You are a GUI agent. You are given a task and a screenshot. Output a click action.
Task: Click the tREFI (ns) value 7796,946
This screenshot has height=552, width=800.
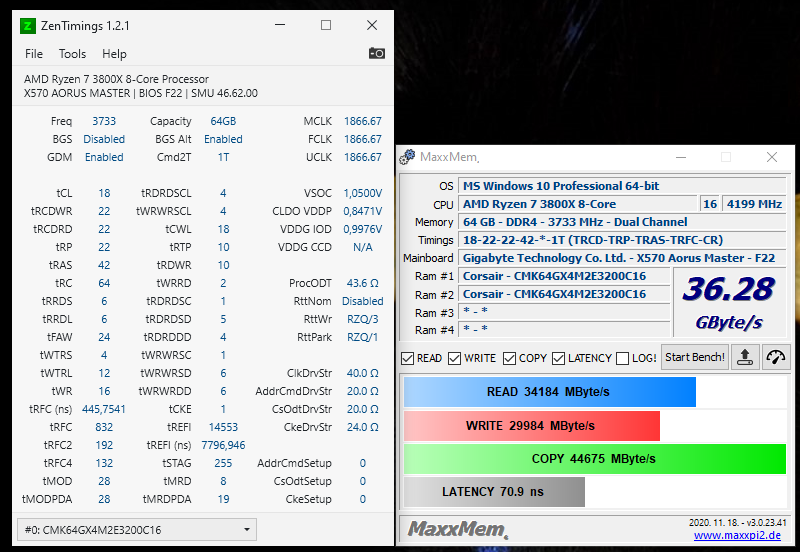(x=223, y=445)
